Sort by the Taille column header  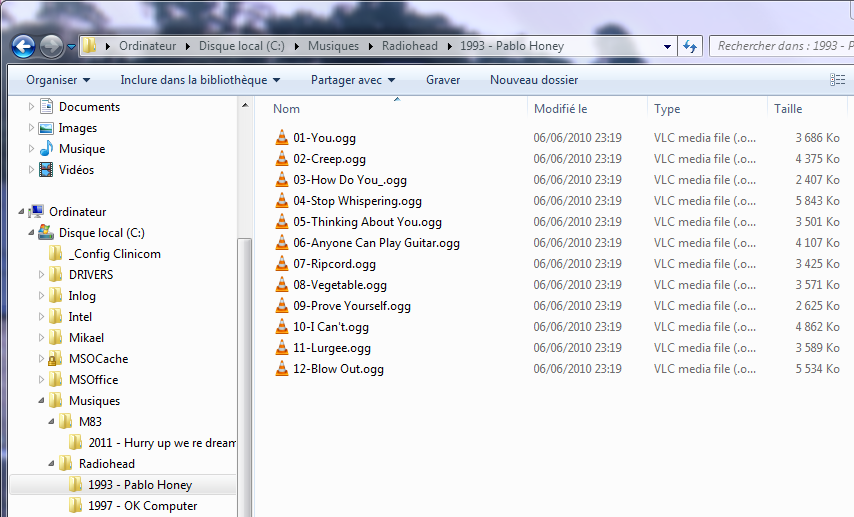(788, 109)
